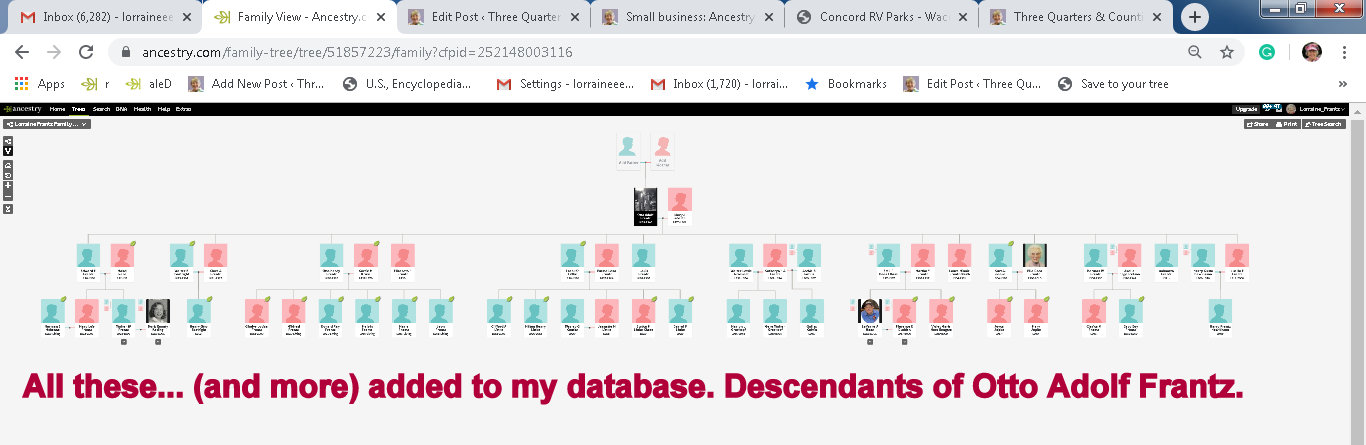1366x445 pixels.
Task: Open the Lorraine_Frantz account menu
Action: coord(1321,109)
